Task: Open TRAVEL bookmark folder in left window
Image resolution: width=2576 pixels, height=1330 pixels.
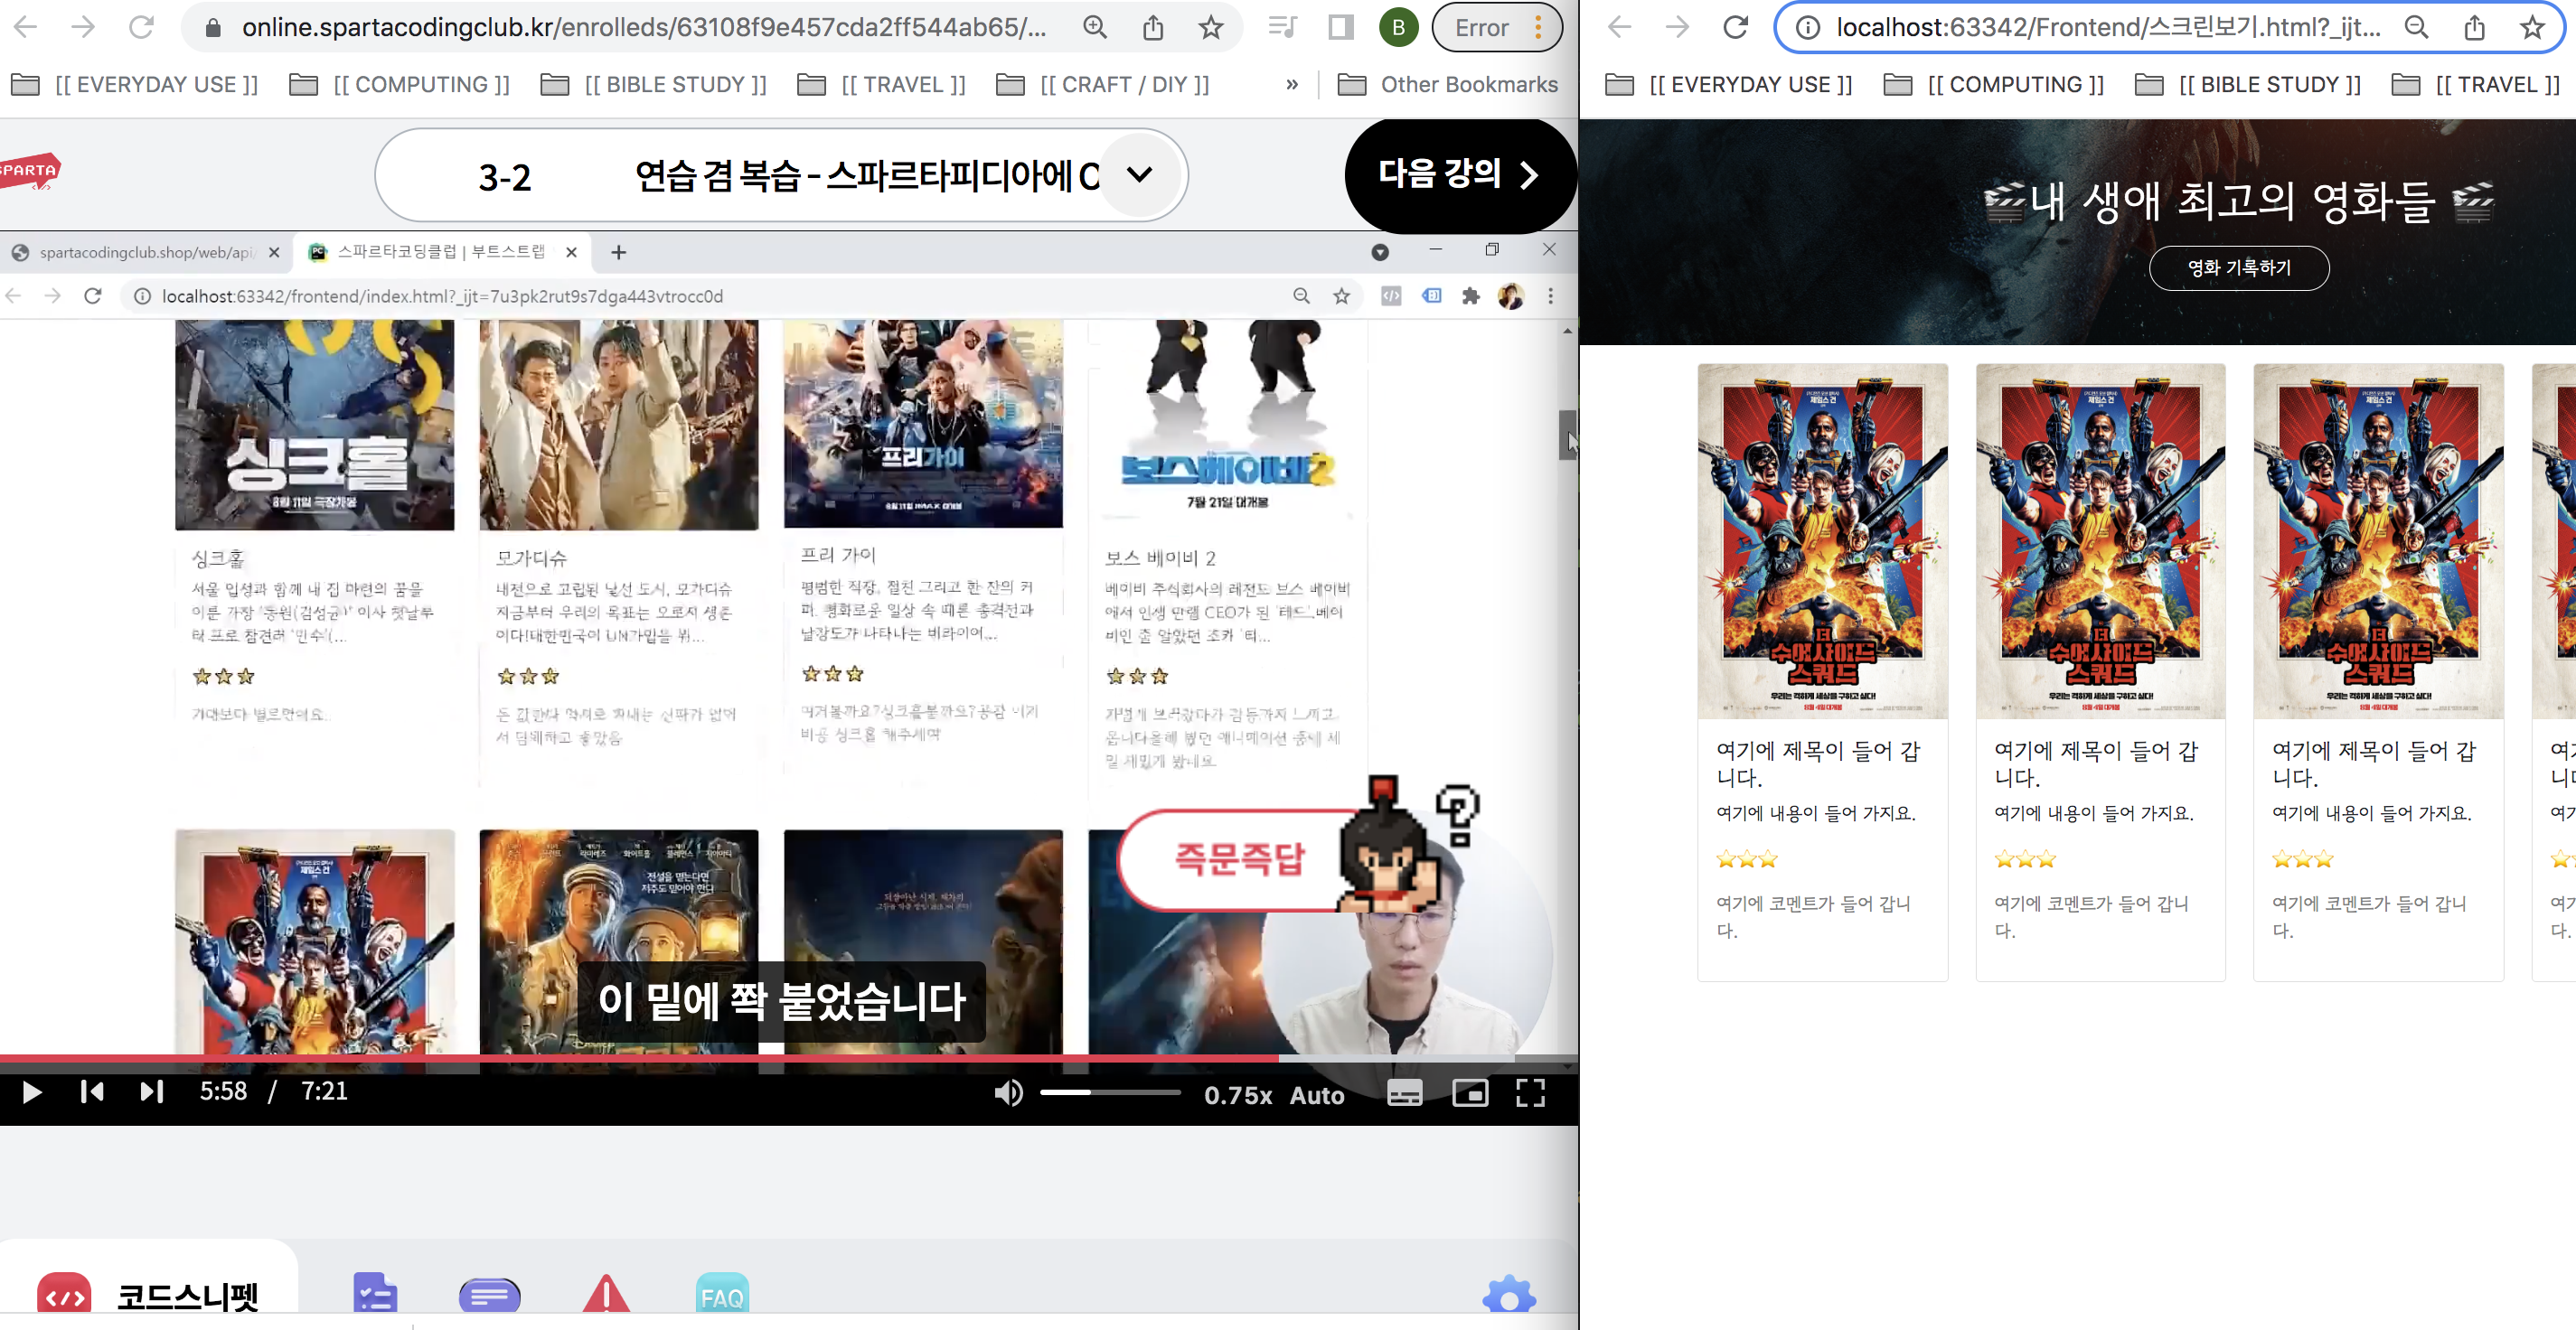Action: [x=882, y=85]
